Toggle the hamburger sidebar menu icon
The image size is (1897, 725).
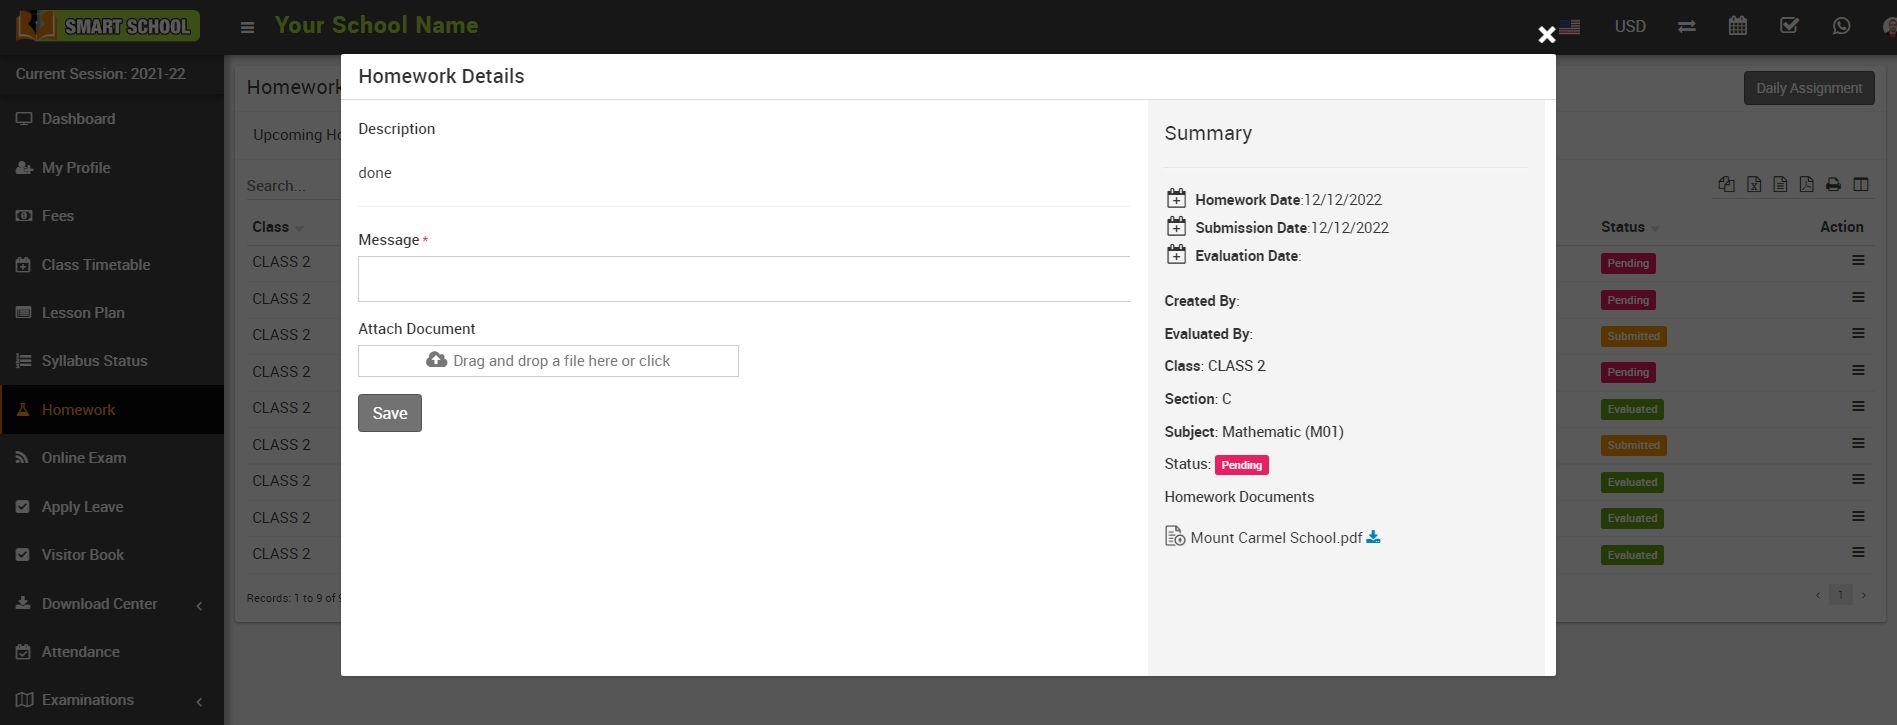[247, 27]
